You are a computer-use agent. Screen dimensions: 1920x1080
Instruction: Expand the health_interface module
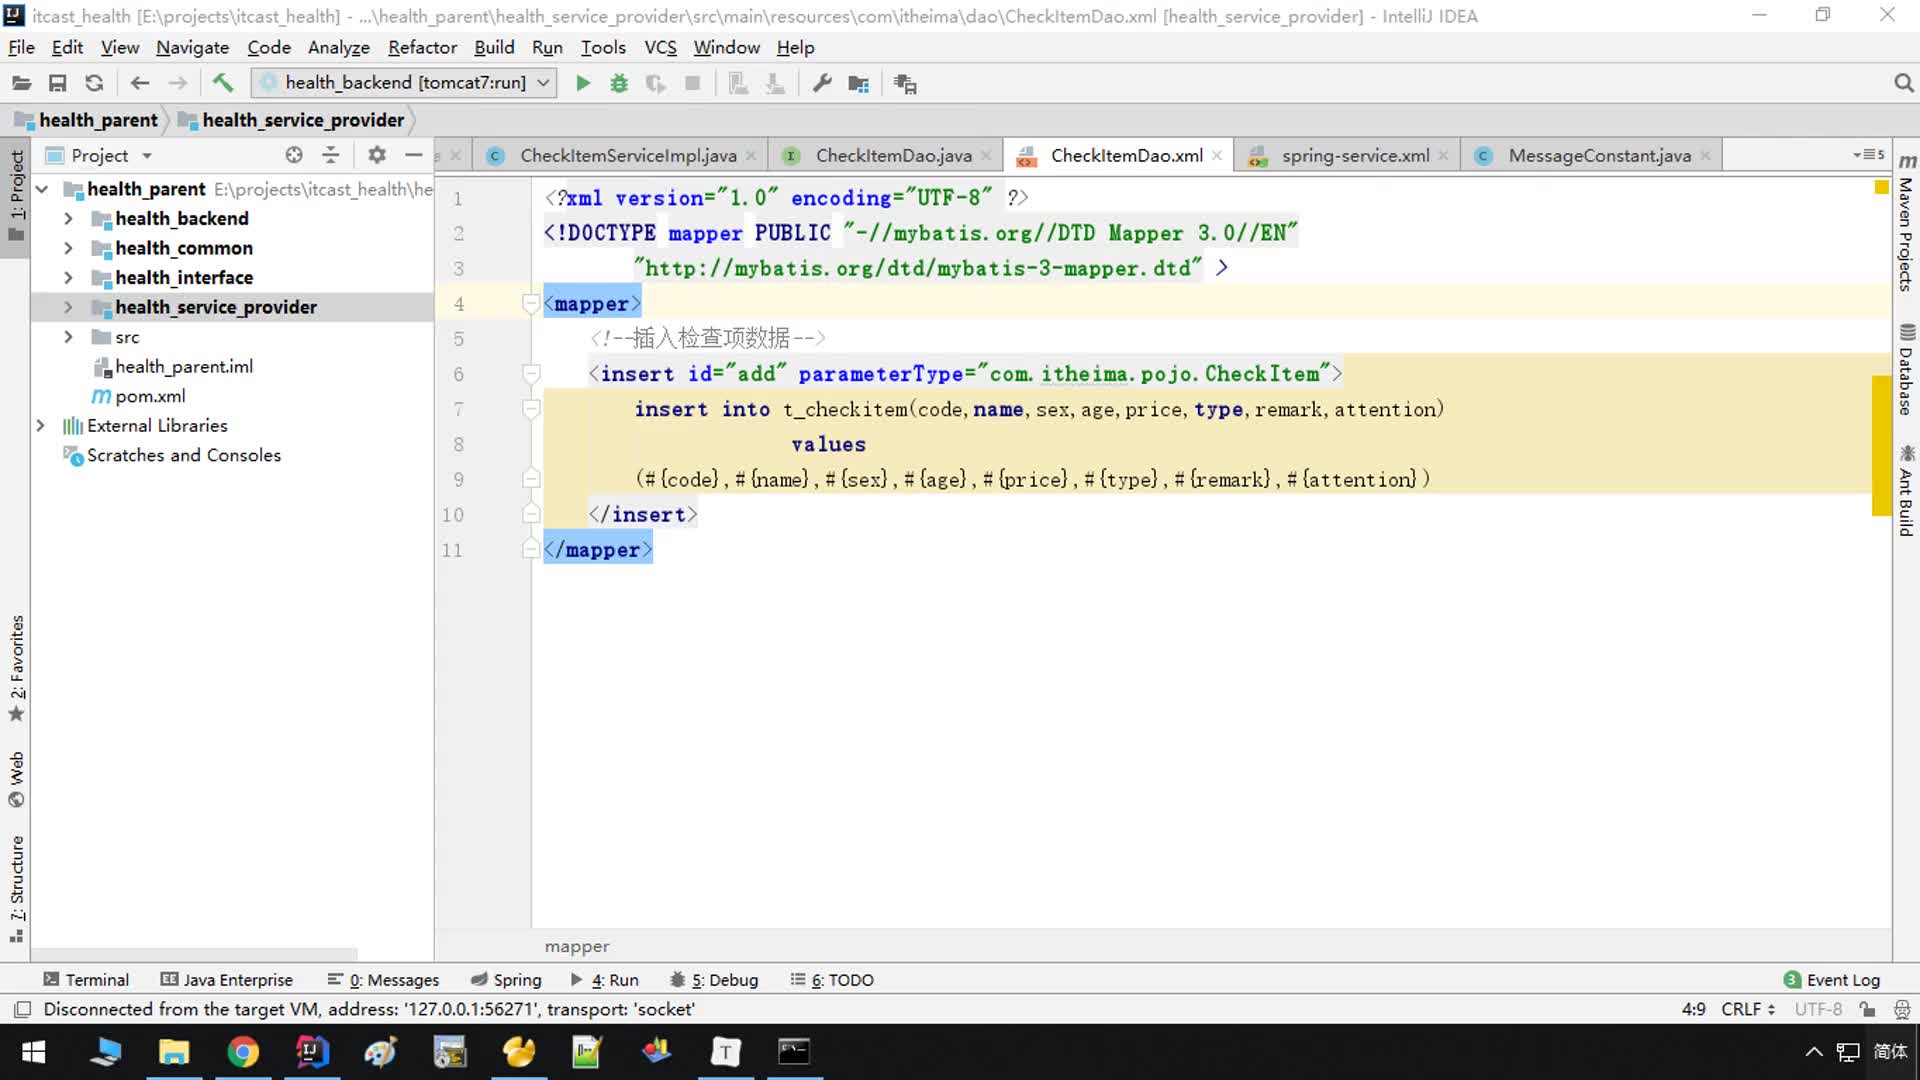[x=68, y=277]
